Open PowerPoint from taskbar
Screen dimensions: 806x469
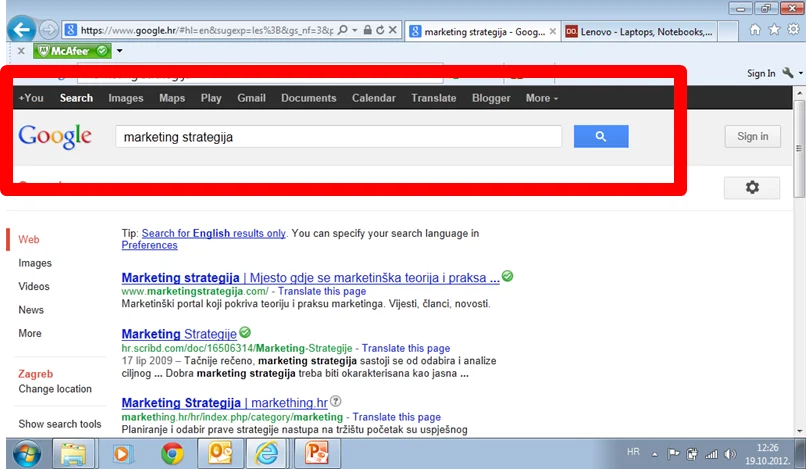(317, 454)
